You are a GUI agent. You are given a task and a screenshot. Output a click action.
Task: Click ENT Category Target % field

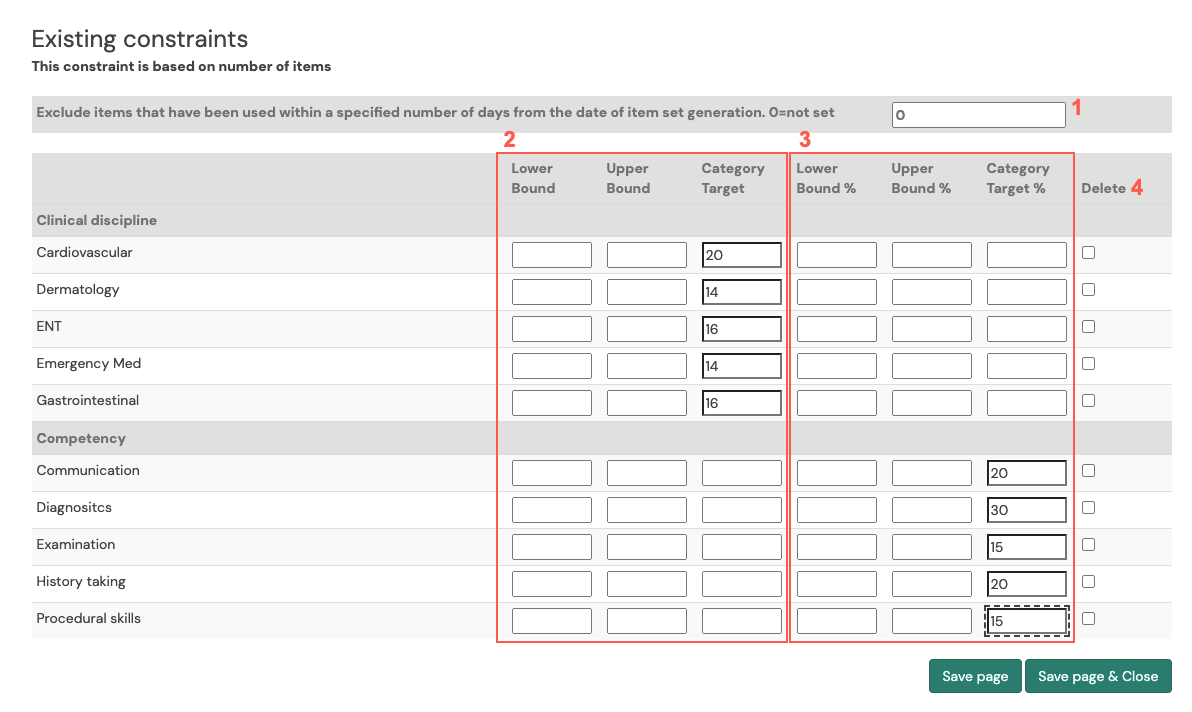[1026, 329]
